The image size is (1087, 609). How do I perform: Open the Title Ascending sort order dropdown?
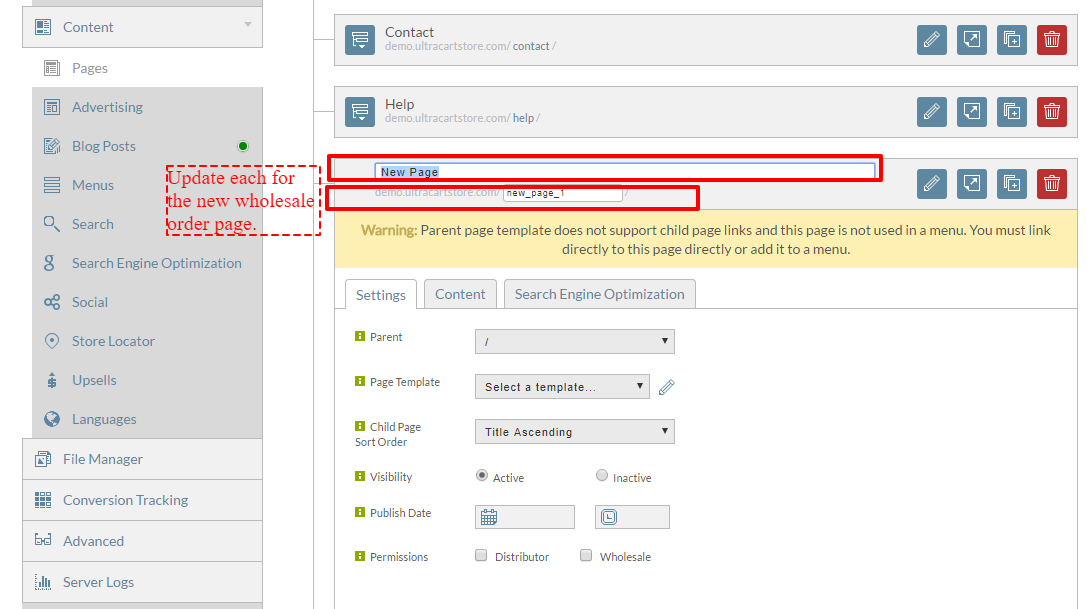[x=575, y=431]
